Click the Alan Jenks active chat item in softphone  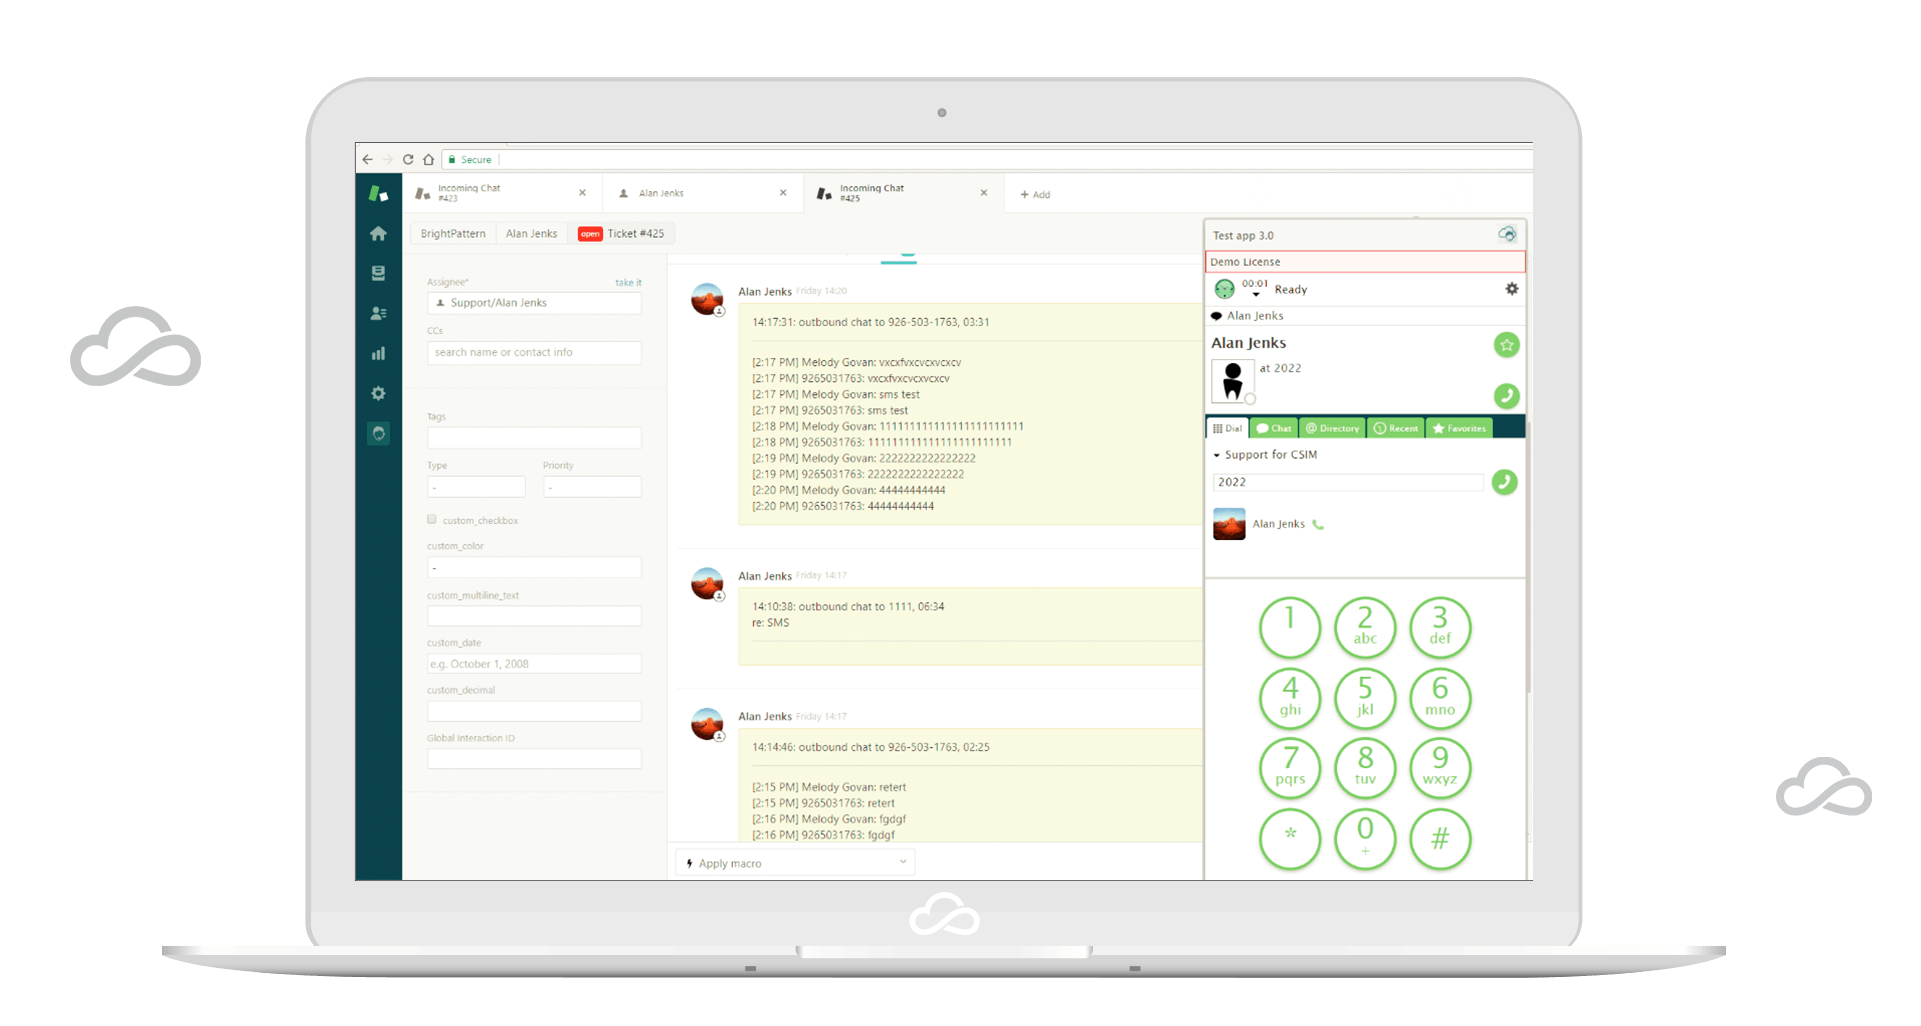point(1365,316)
